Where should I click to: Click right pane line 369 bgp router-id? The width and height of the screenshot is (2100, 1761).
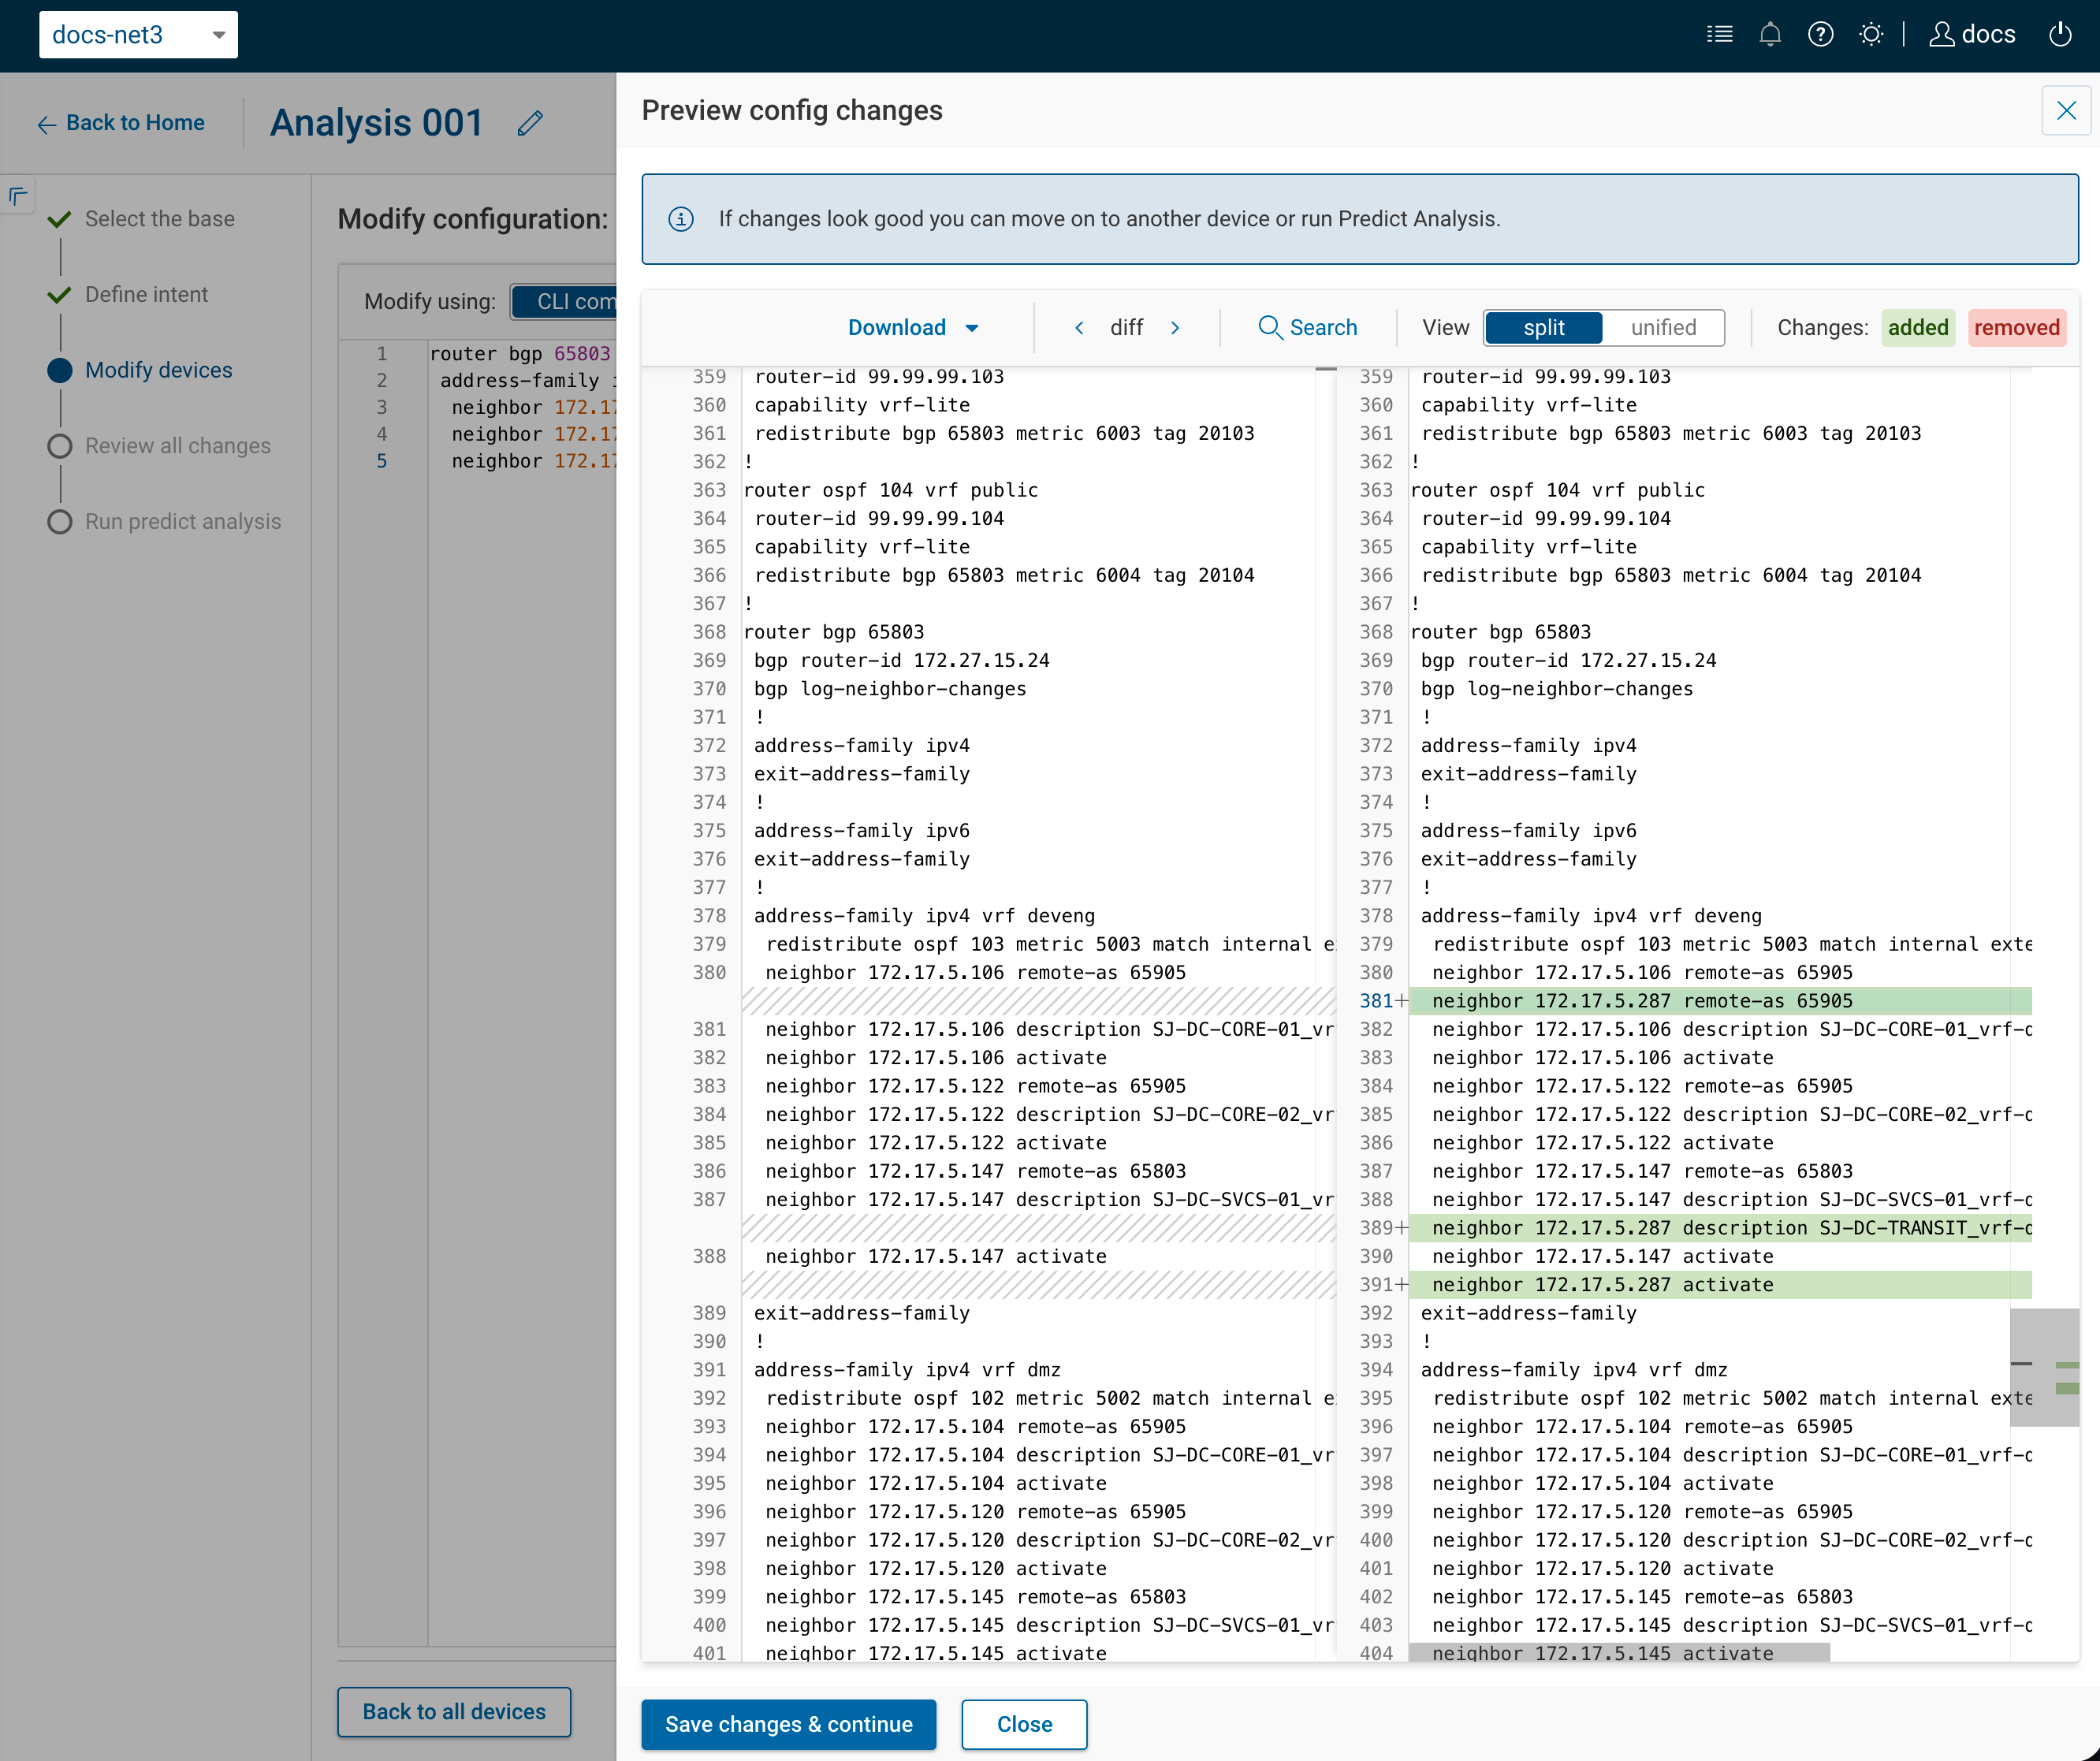[x=1568, y=660]
